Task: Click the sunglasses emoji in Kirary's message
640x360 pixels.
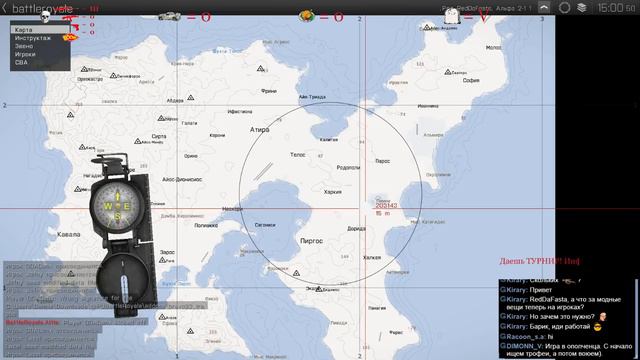Action: coord(598,327)
